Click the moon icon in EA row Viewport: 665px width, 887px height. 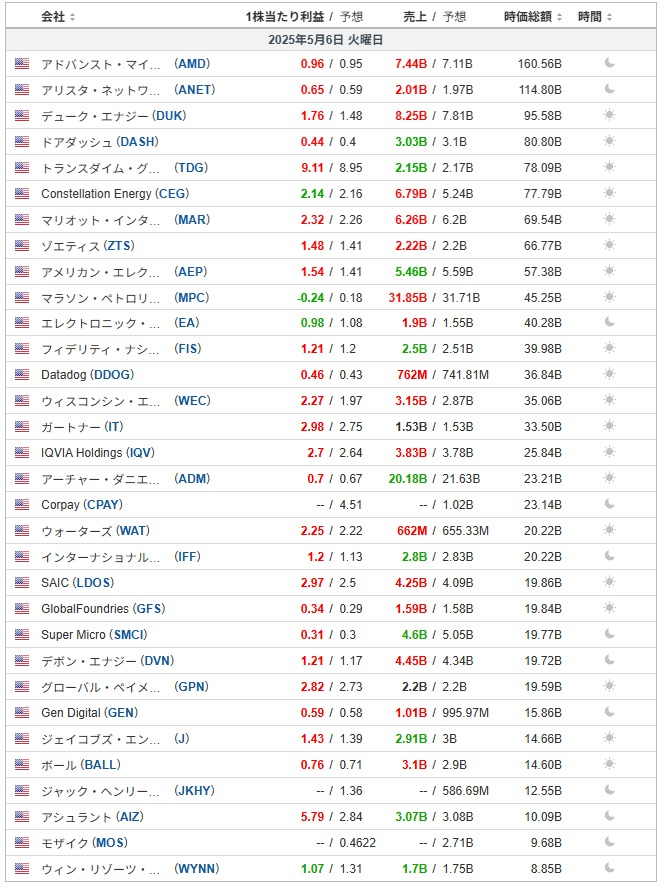610,322
